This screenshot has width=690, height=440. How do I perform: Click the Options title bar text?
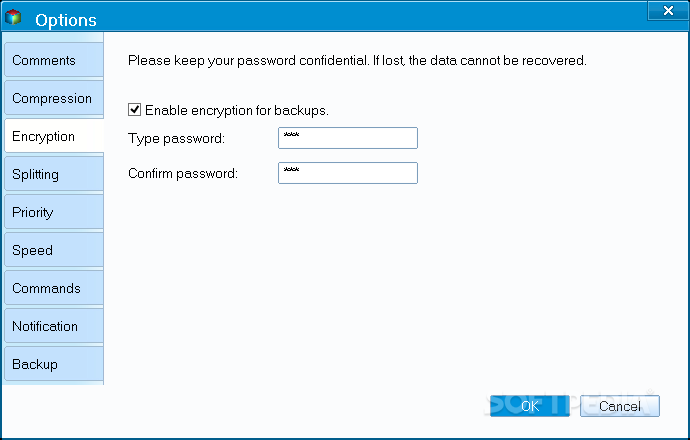click(x=66, y=20)
